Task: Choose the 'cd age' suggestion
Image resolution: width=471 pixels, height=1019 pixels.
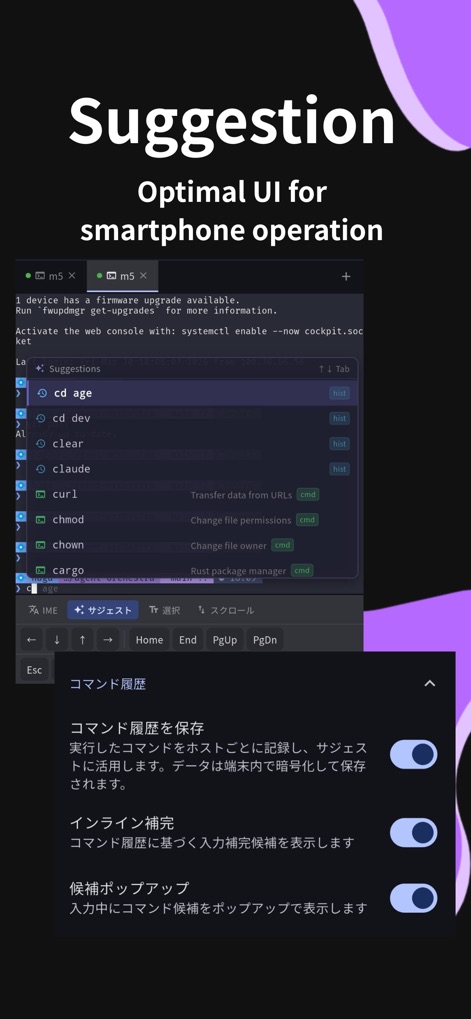Action: [192, 393]
